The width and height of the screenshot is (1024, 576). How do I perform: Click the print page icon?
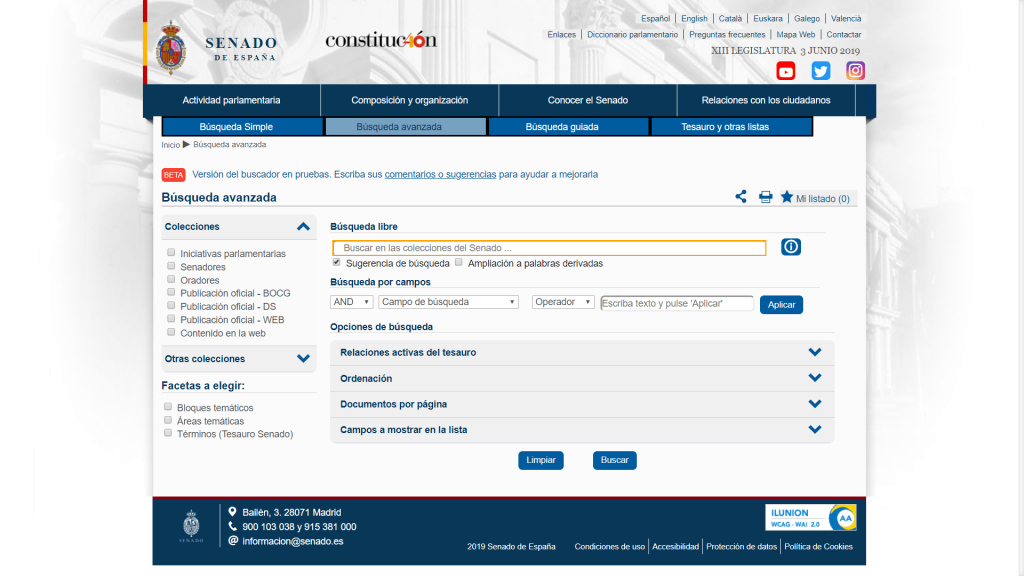pos(765,197)
